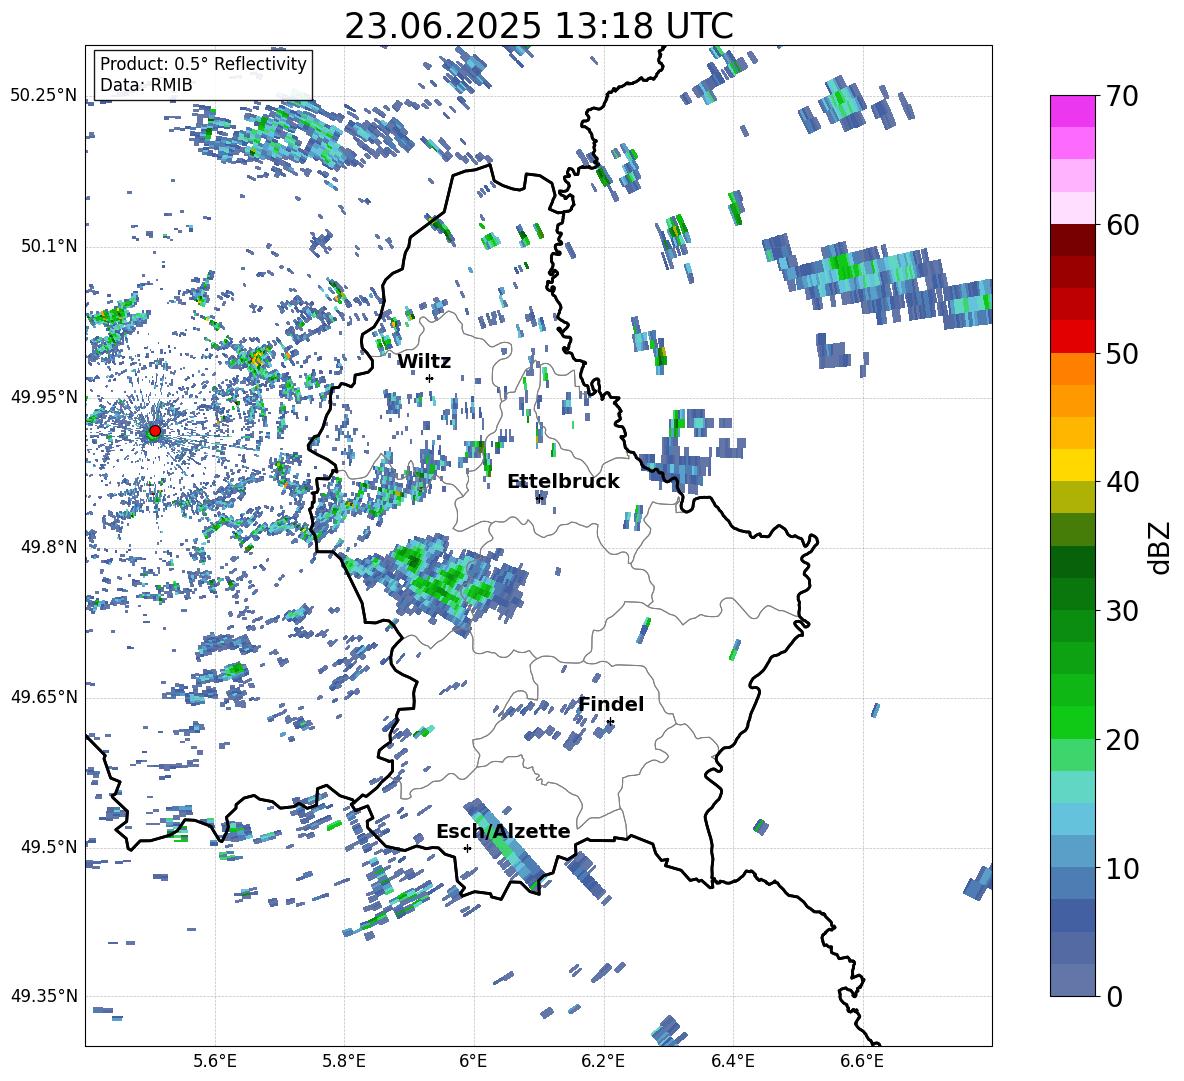Click the 50.25°N latitude label
Image resolution: width=1184 pixels, height=1081 pixels.
[x=44, y=96]
